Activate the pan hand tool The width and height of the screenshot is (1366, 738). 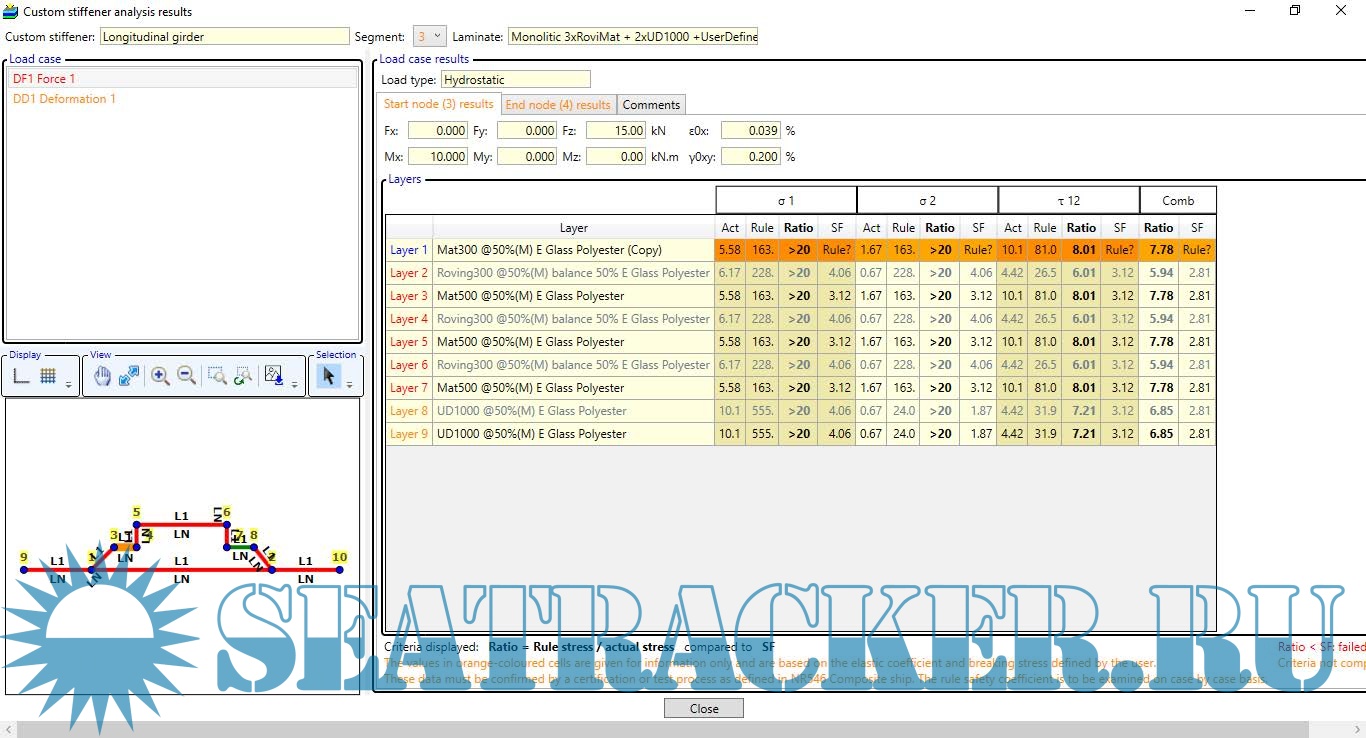pyautogui.click(x=102, y=376)
